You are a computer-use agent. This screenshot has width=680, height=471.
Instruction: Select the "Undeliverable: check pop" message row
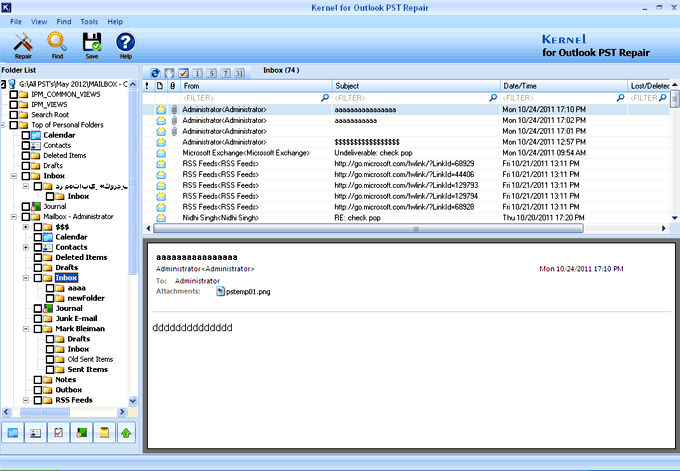[x=406, y=153]
